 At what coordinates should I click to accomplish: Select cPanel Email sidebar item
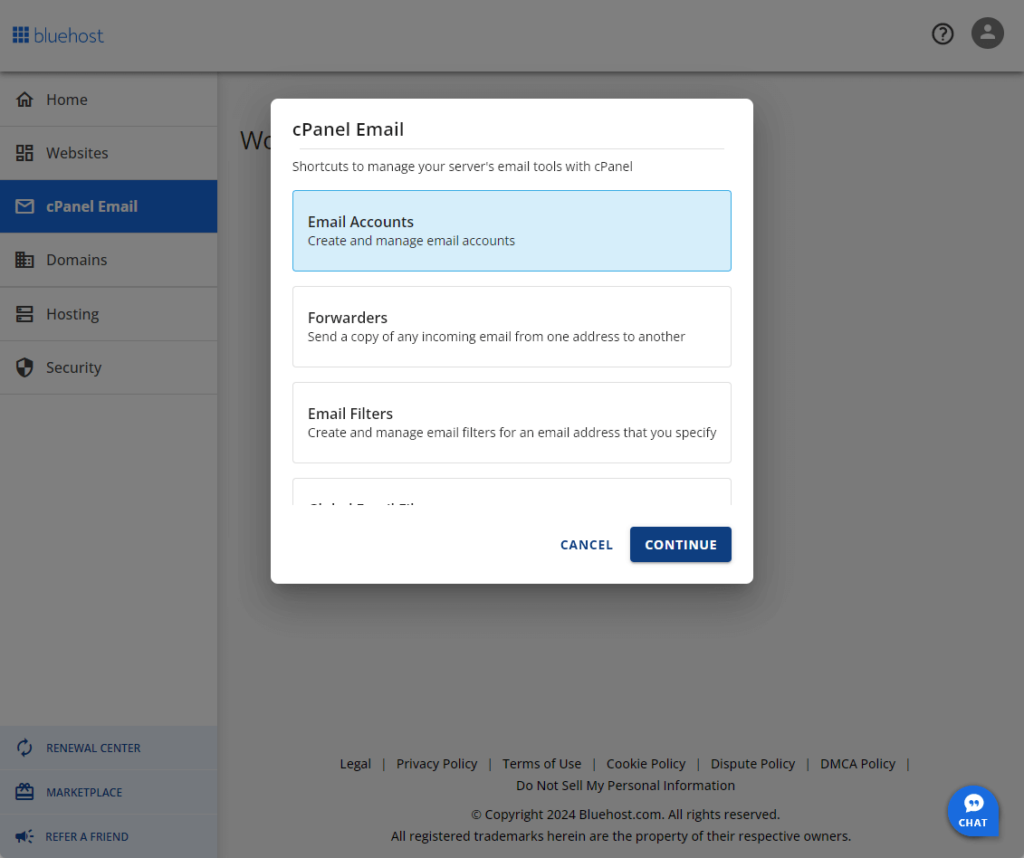tap(108, 206)
